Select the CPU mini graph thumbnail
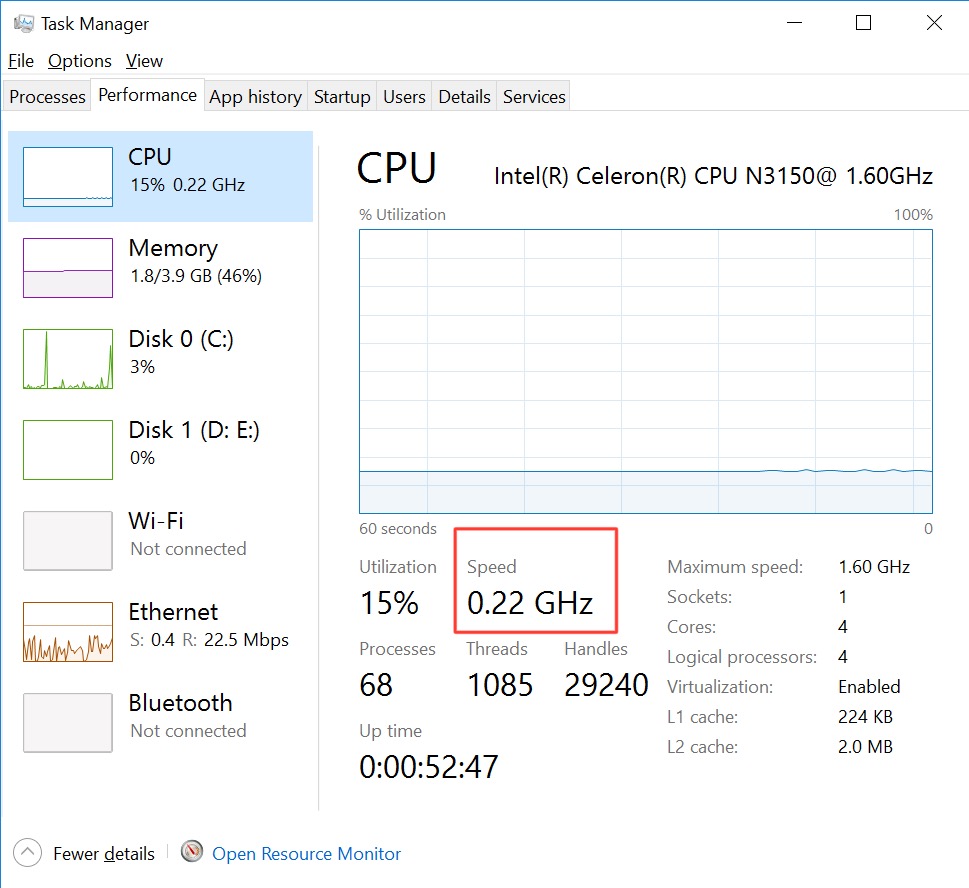The image size is (969, 888). coord(68,177)
